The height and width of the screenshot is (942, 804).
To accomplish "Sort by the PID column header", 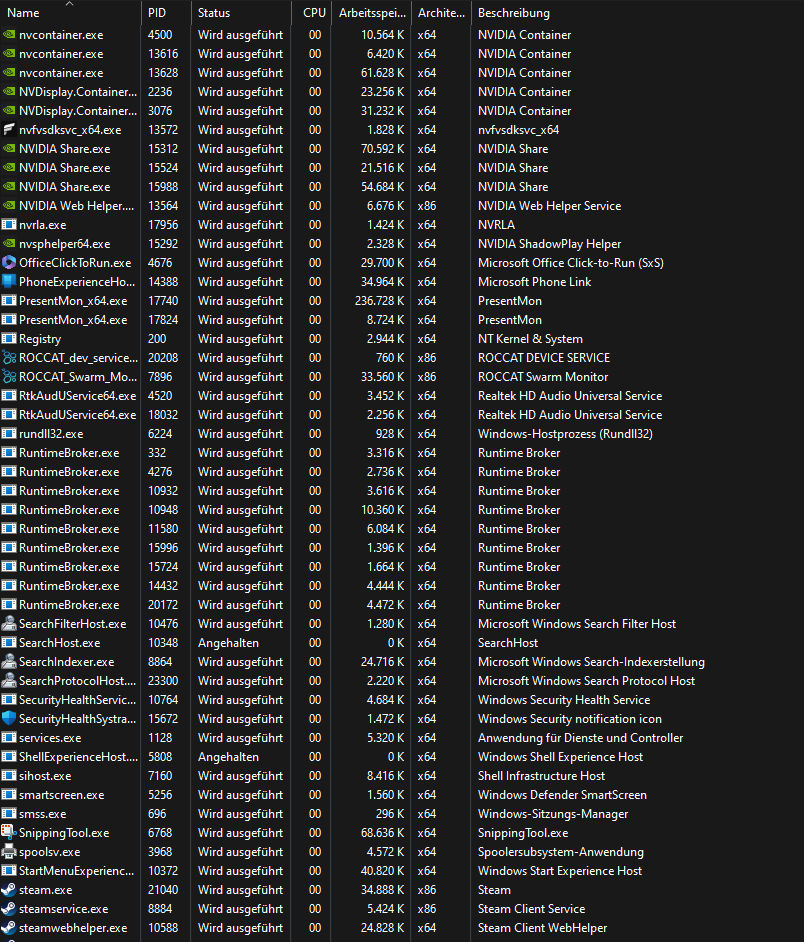I will pyautogui.click(x=166, y=13).
